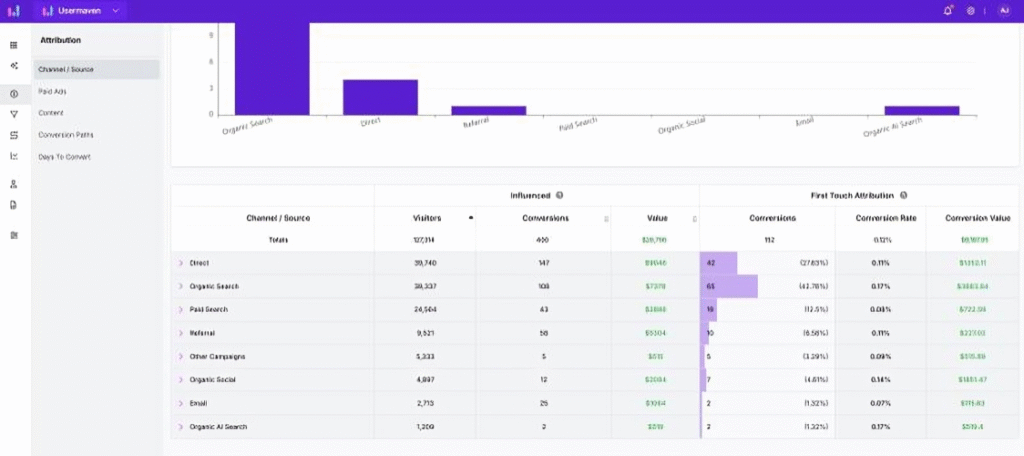Open settings gear in top bar
The height and width of the screenshot is (456, 1024).
pos(970,11)
